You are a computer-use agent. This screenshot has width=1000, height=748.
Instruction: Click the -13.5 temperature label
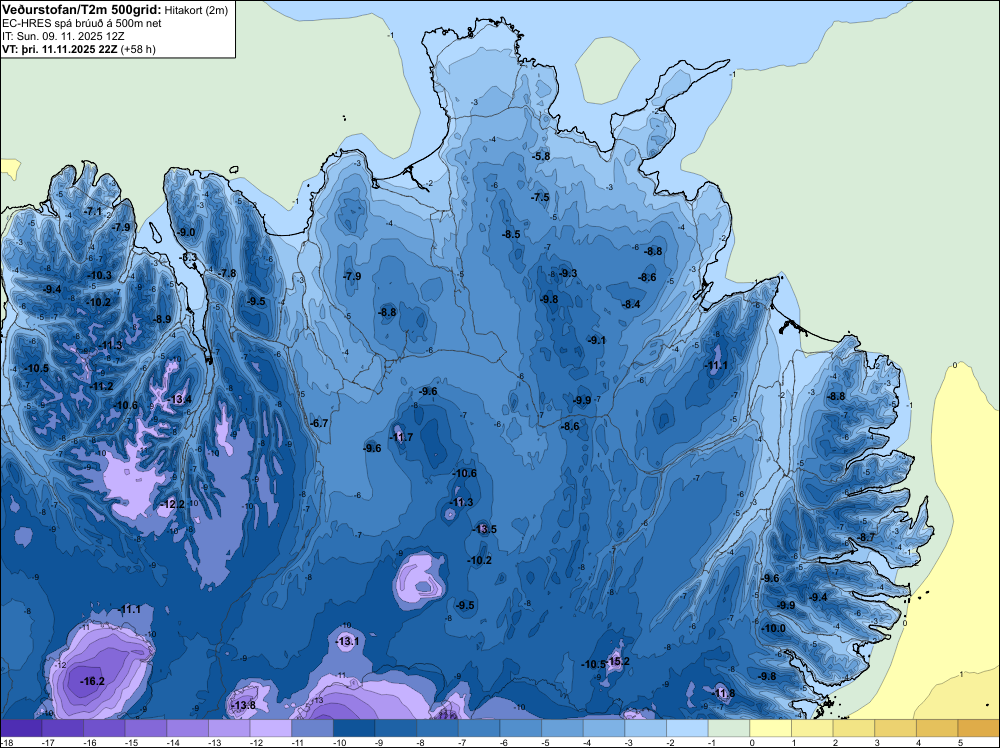(485, 529)
